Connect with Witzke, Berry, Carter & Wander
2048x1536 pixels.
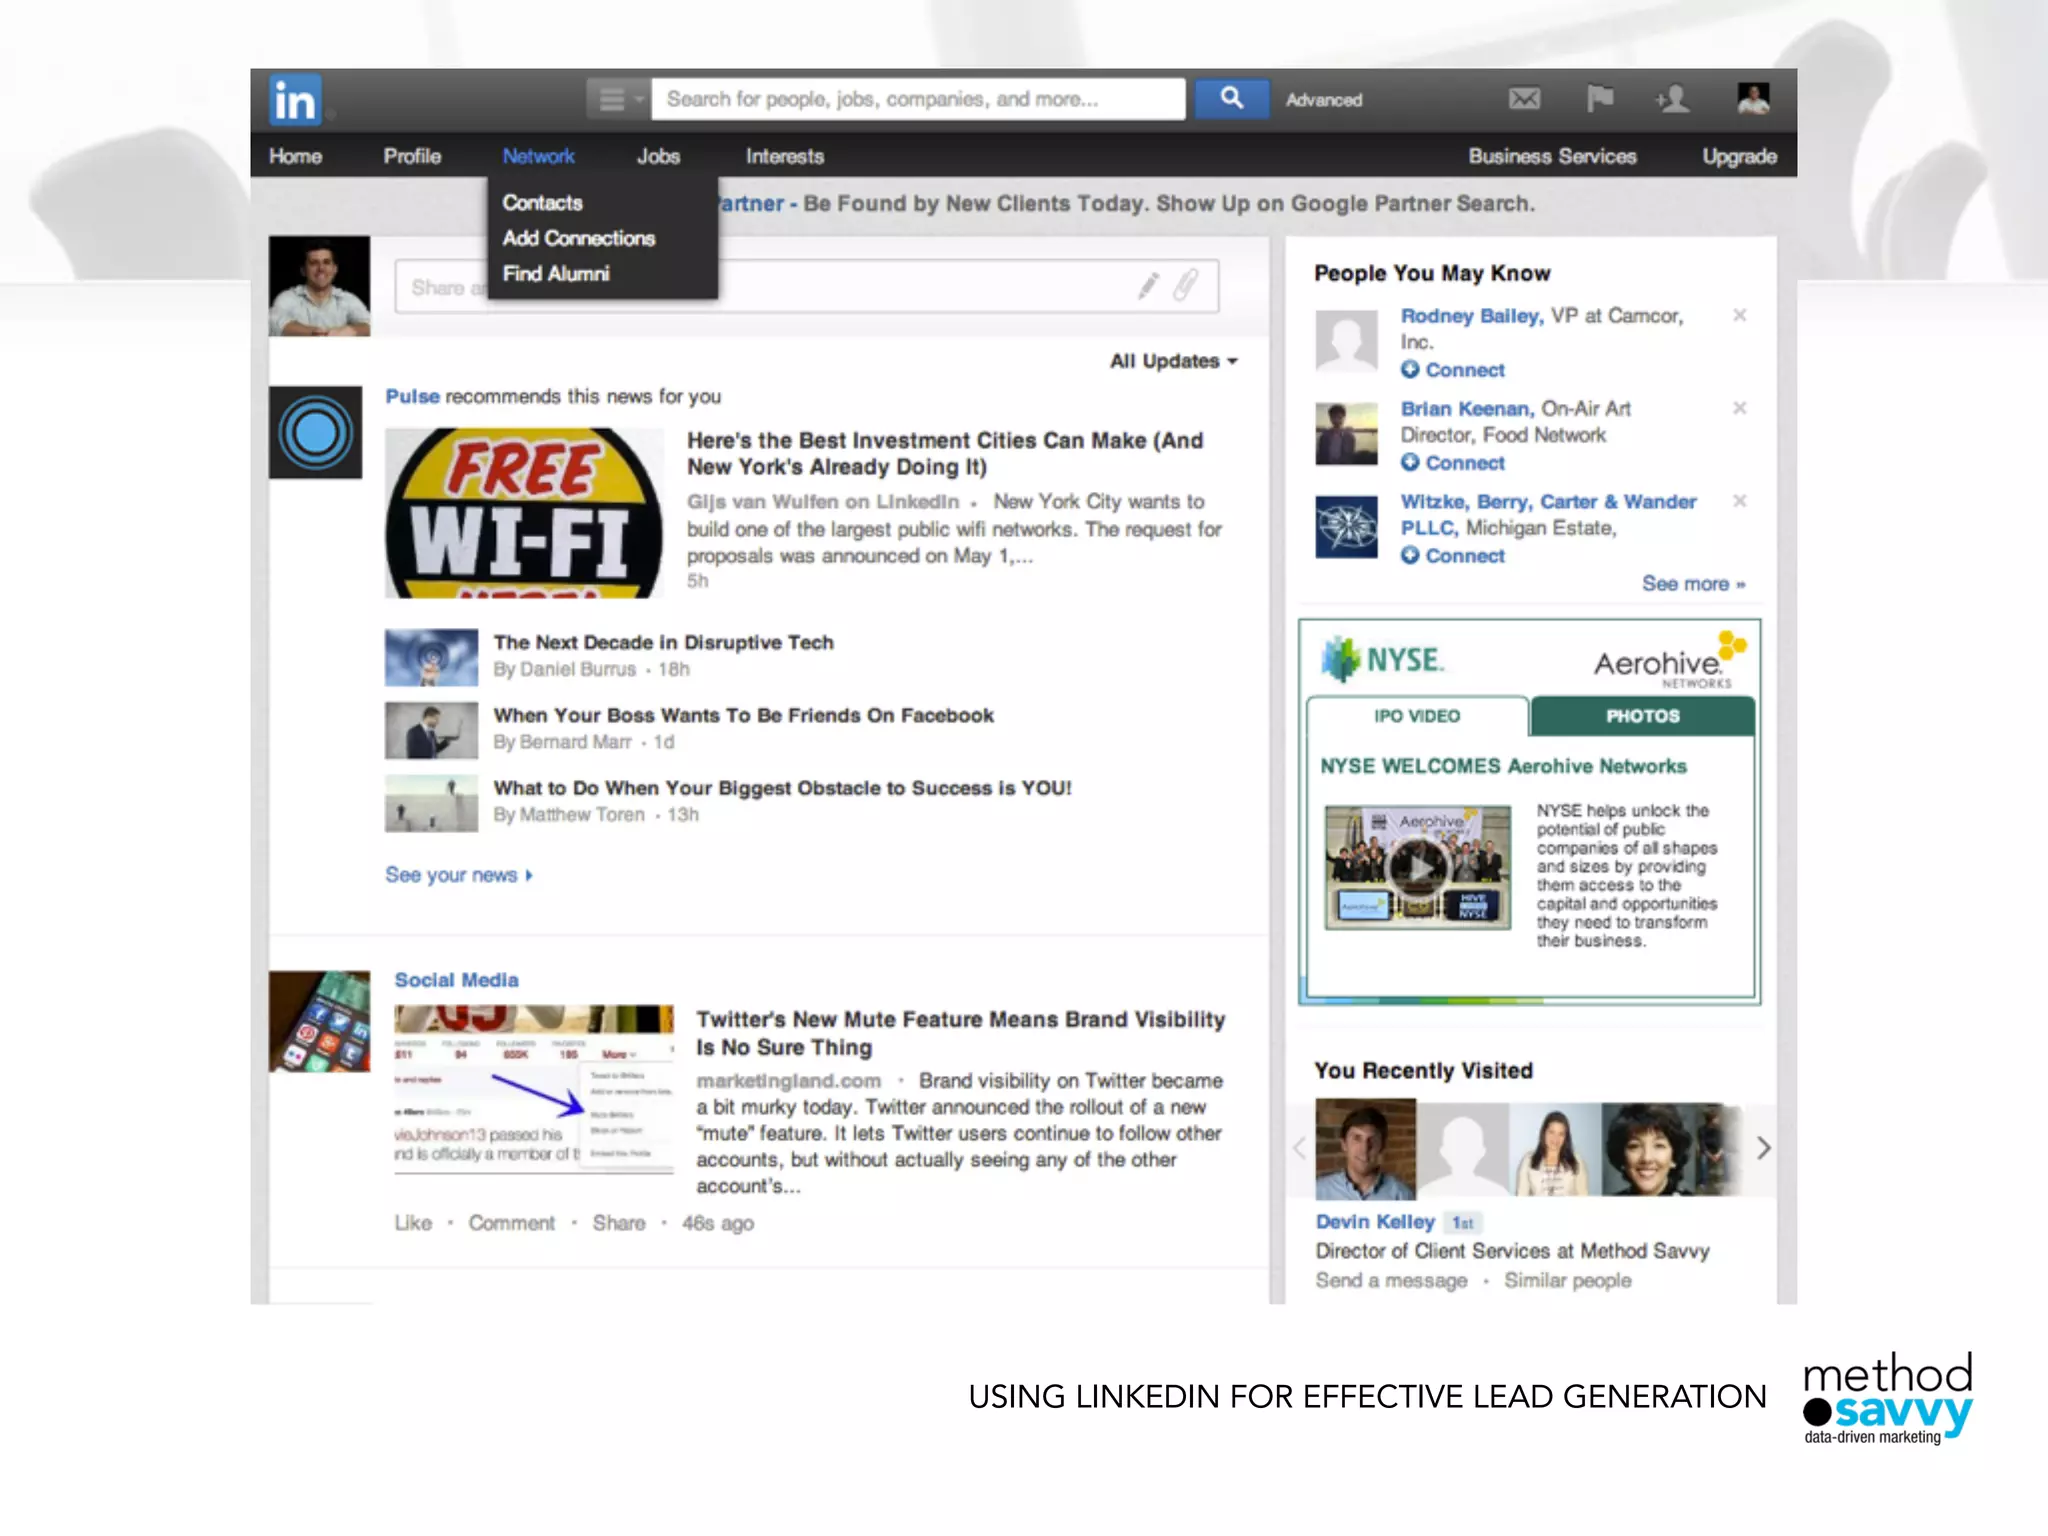(x=1452, y=556)
